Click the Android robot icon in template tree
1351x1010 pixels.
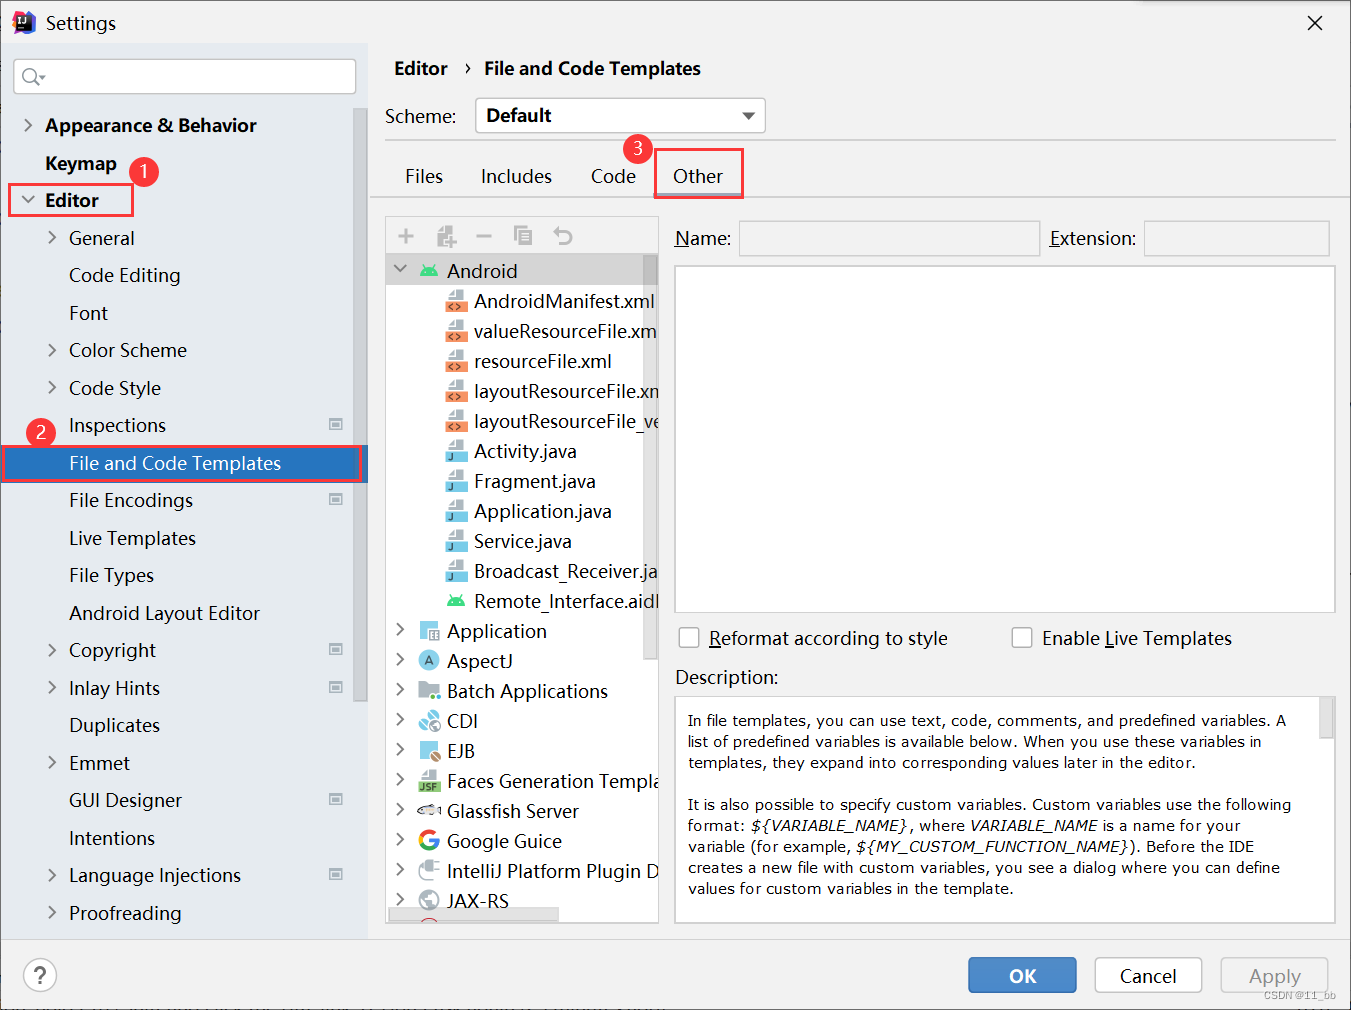pos(429,271)
